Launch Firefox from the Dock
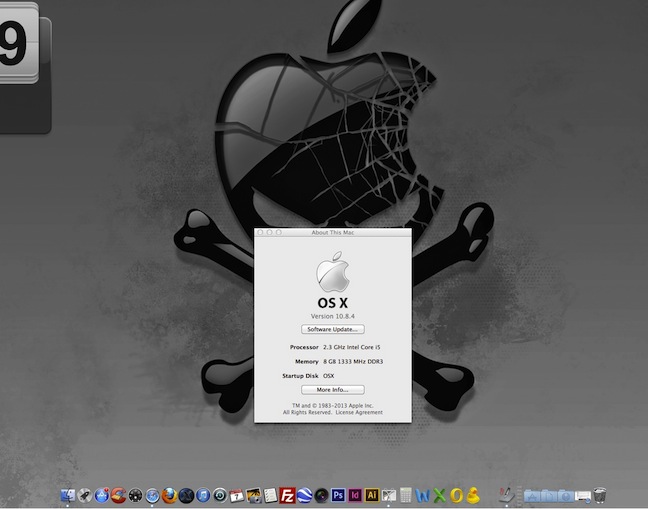Image resolution: width=648 pixels, height=509 pixels. (x=169, y=495)
